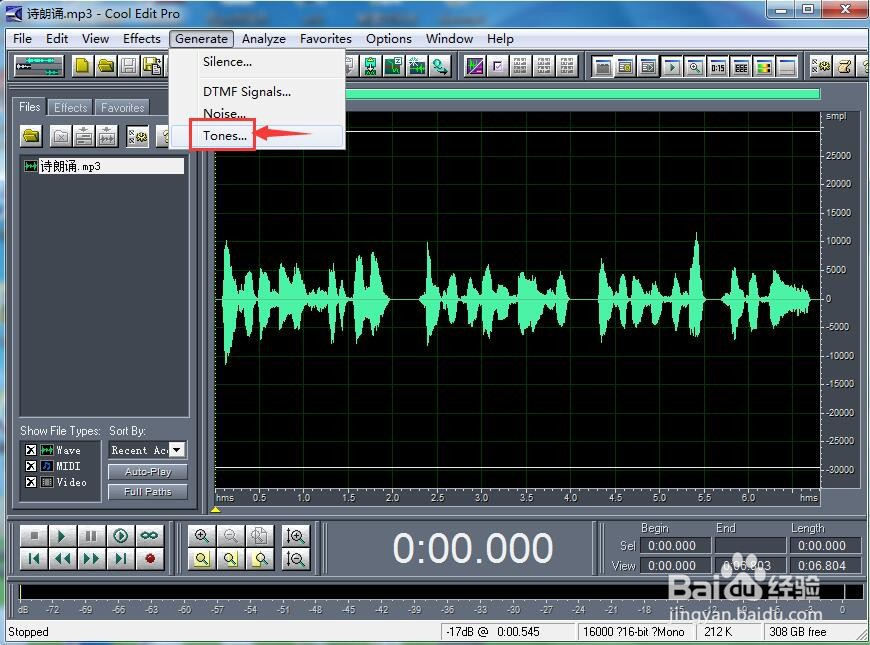Select the Files panel tab
Image resolution: width=870 pixels, height=645 pixels.
29,107
